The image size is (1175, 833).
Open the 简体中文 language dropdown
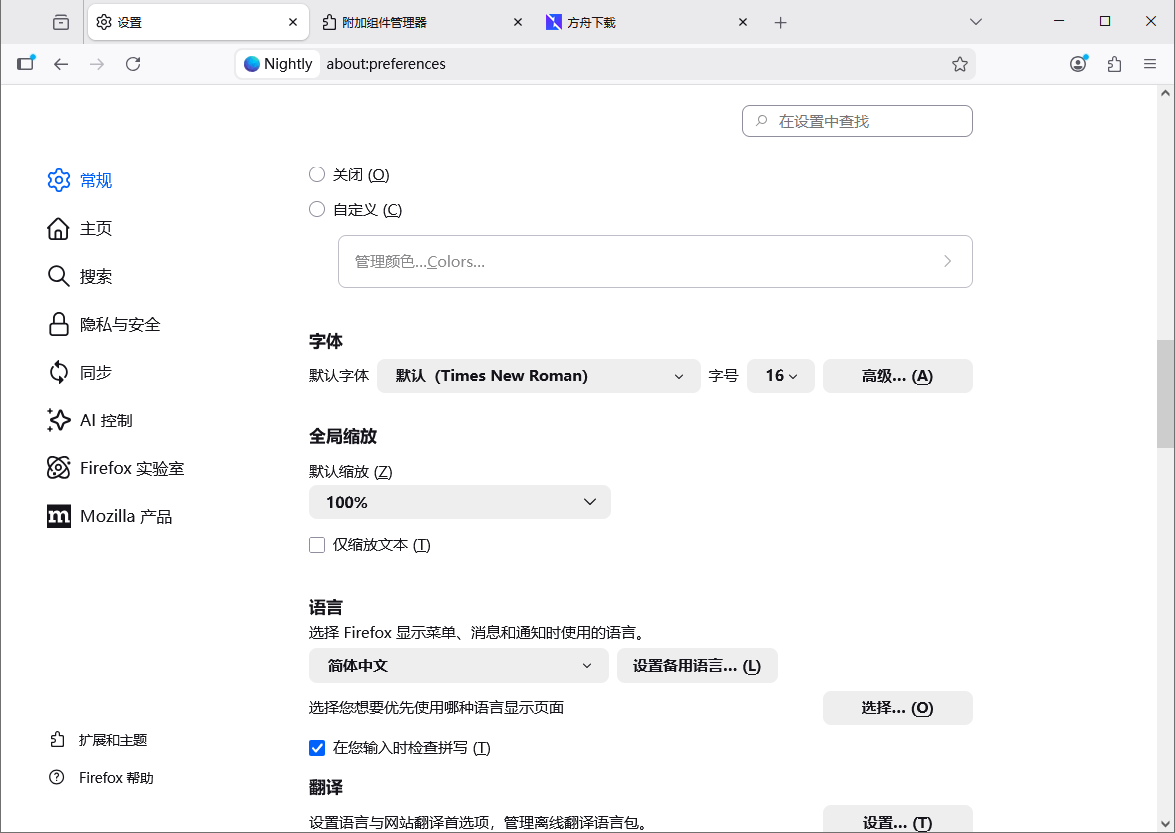(x=459, y=665)
